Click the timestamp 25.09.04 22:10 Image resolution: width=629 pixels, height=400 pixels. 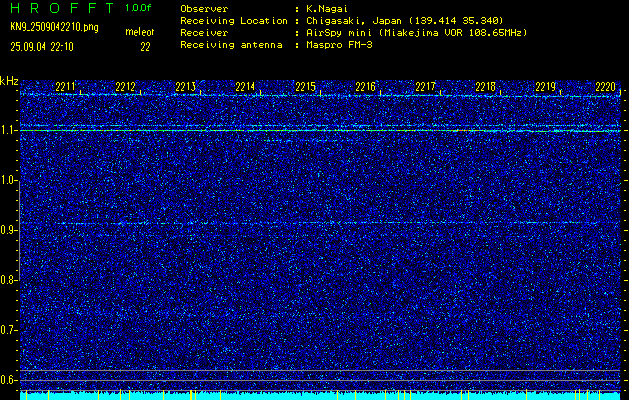coord(42,47)
